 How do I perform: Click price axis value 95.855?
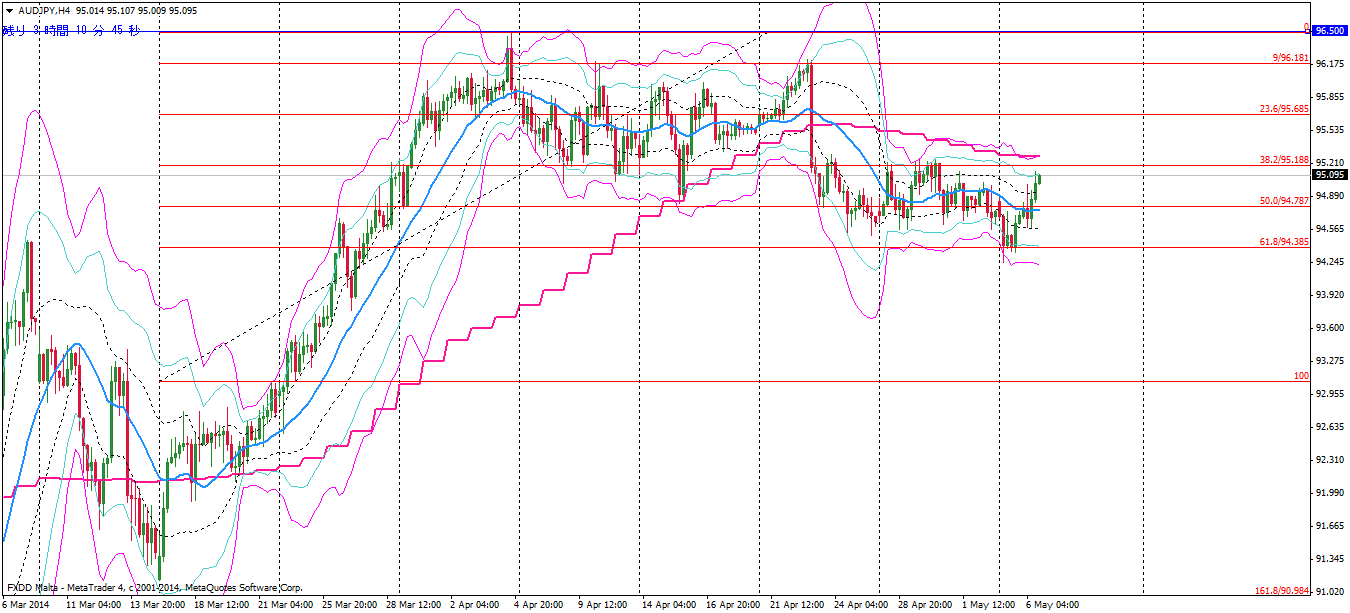[x=1330, y=96]
